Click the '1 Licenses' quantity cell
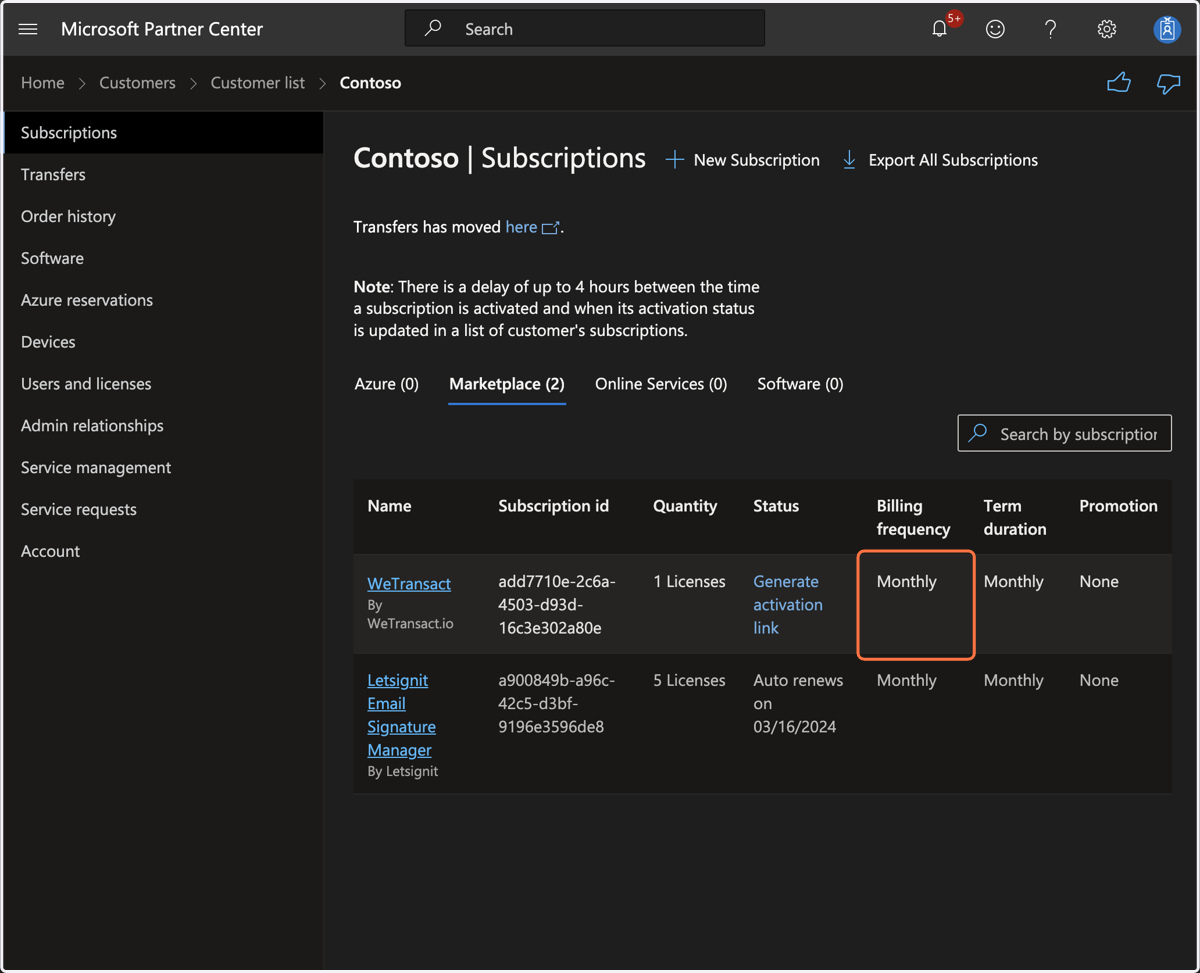This screenshot has height=973, width=1200. [689, 581]
